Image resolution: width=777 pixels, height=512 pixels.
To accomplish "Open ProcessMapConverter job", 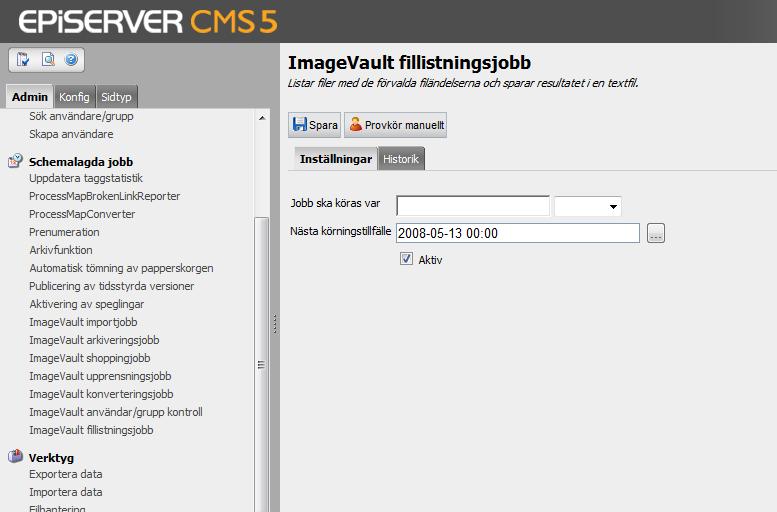I will tap(82, 214).
